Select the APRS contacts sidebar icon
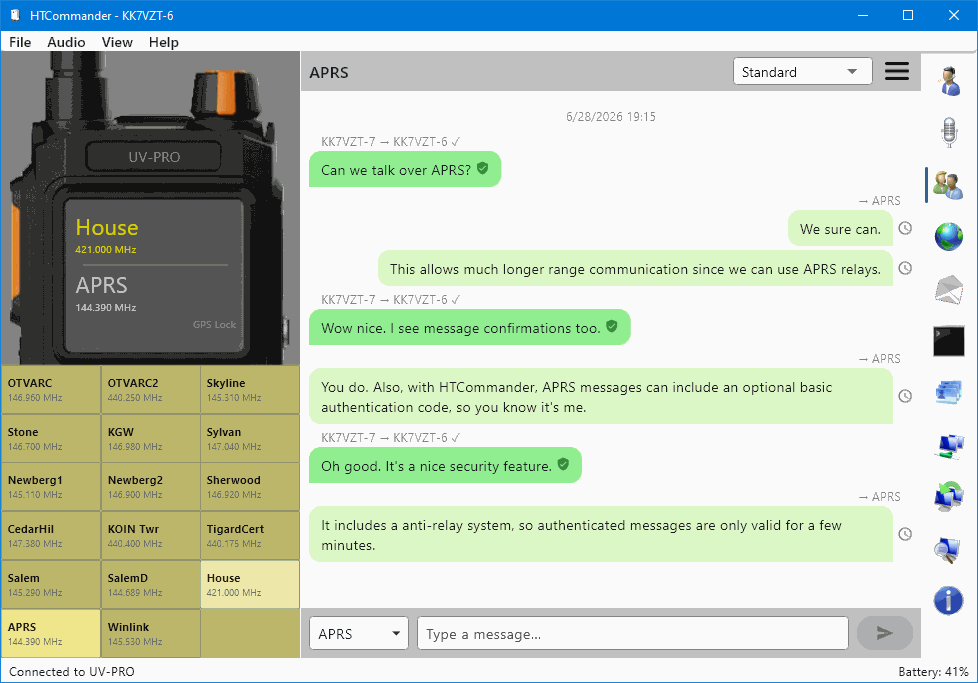 949,185
